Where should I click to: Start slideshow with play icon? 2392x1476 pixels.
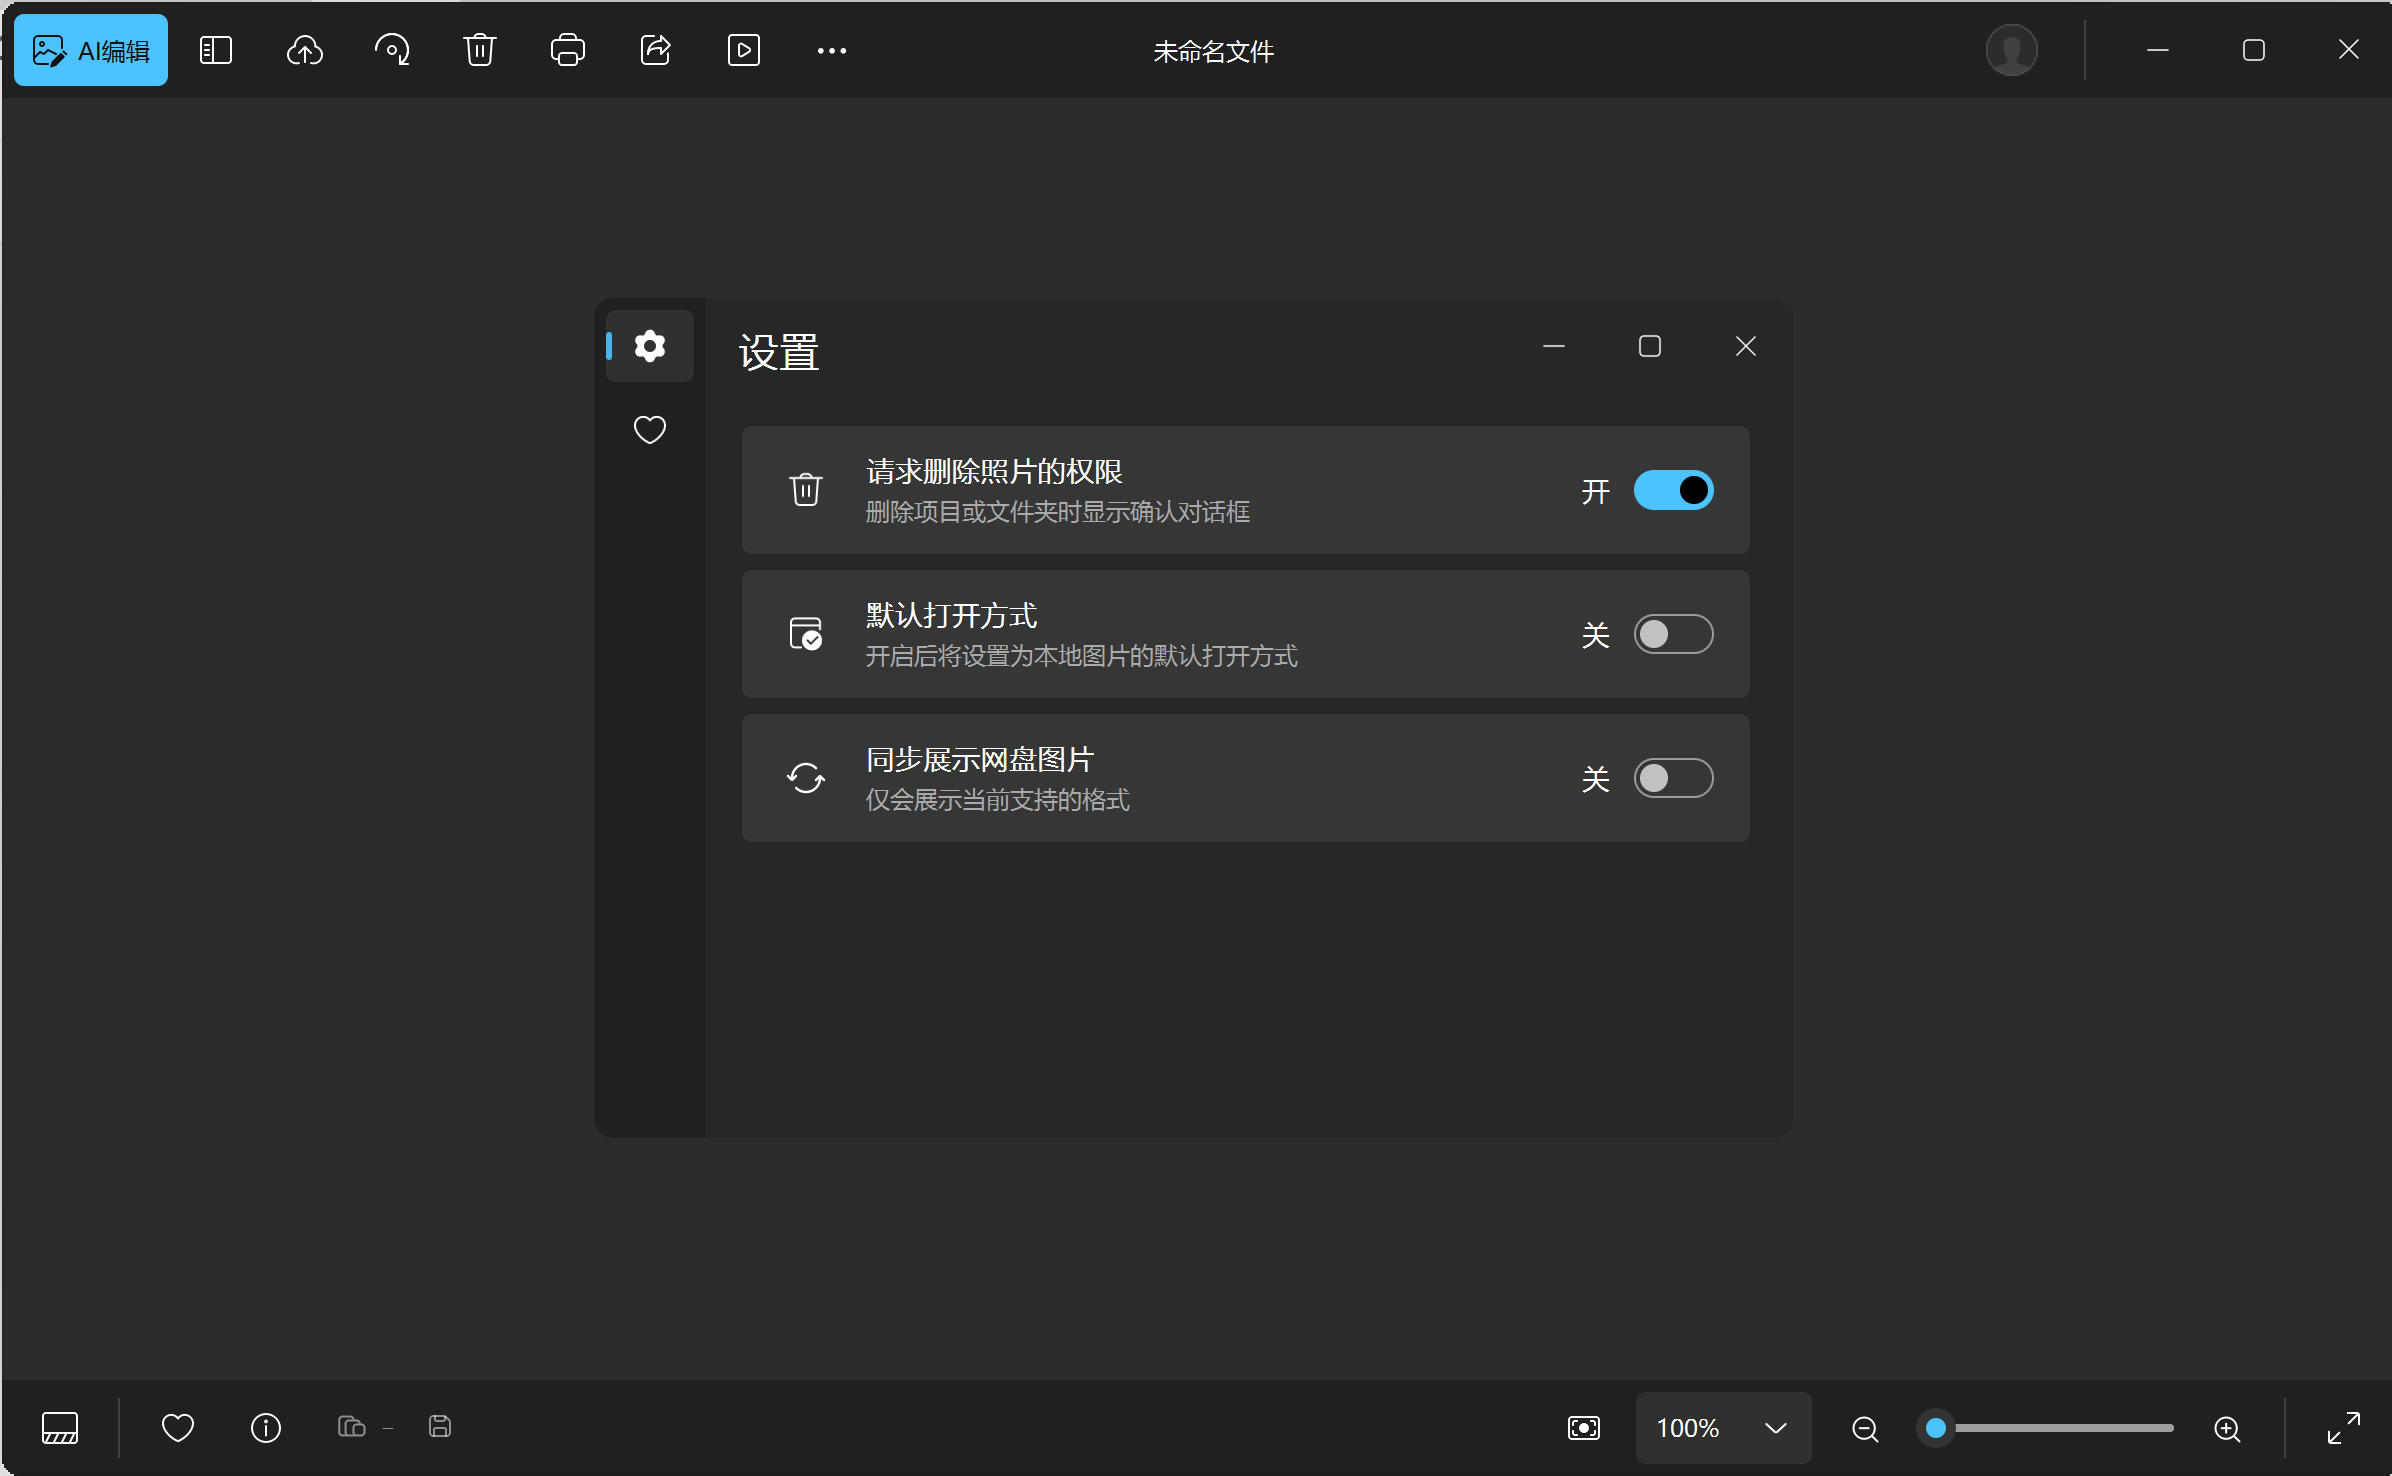[743, 51]
